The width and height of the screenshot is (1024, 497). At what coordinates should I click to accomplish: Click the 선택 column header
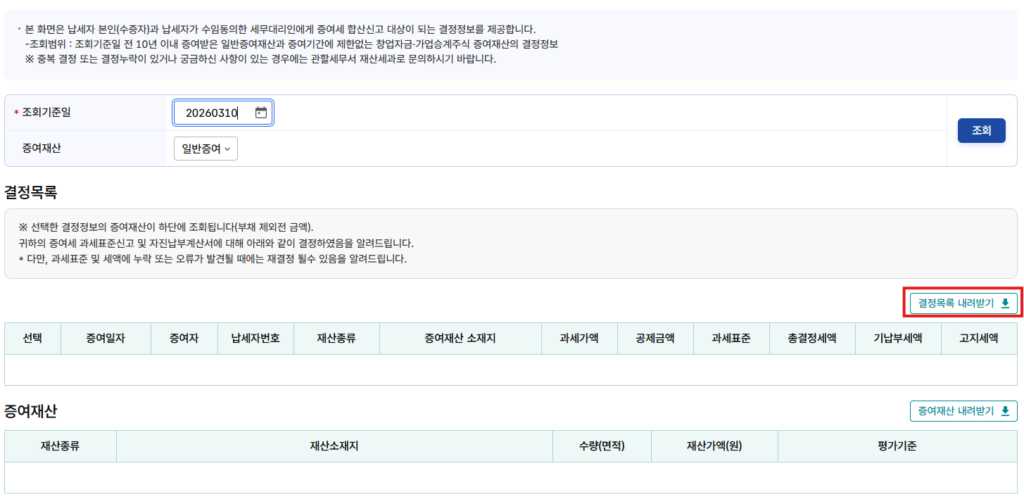(32, 339)
